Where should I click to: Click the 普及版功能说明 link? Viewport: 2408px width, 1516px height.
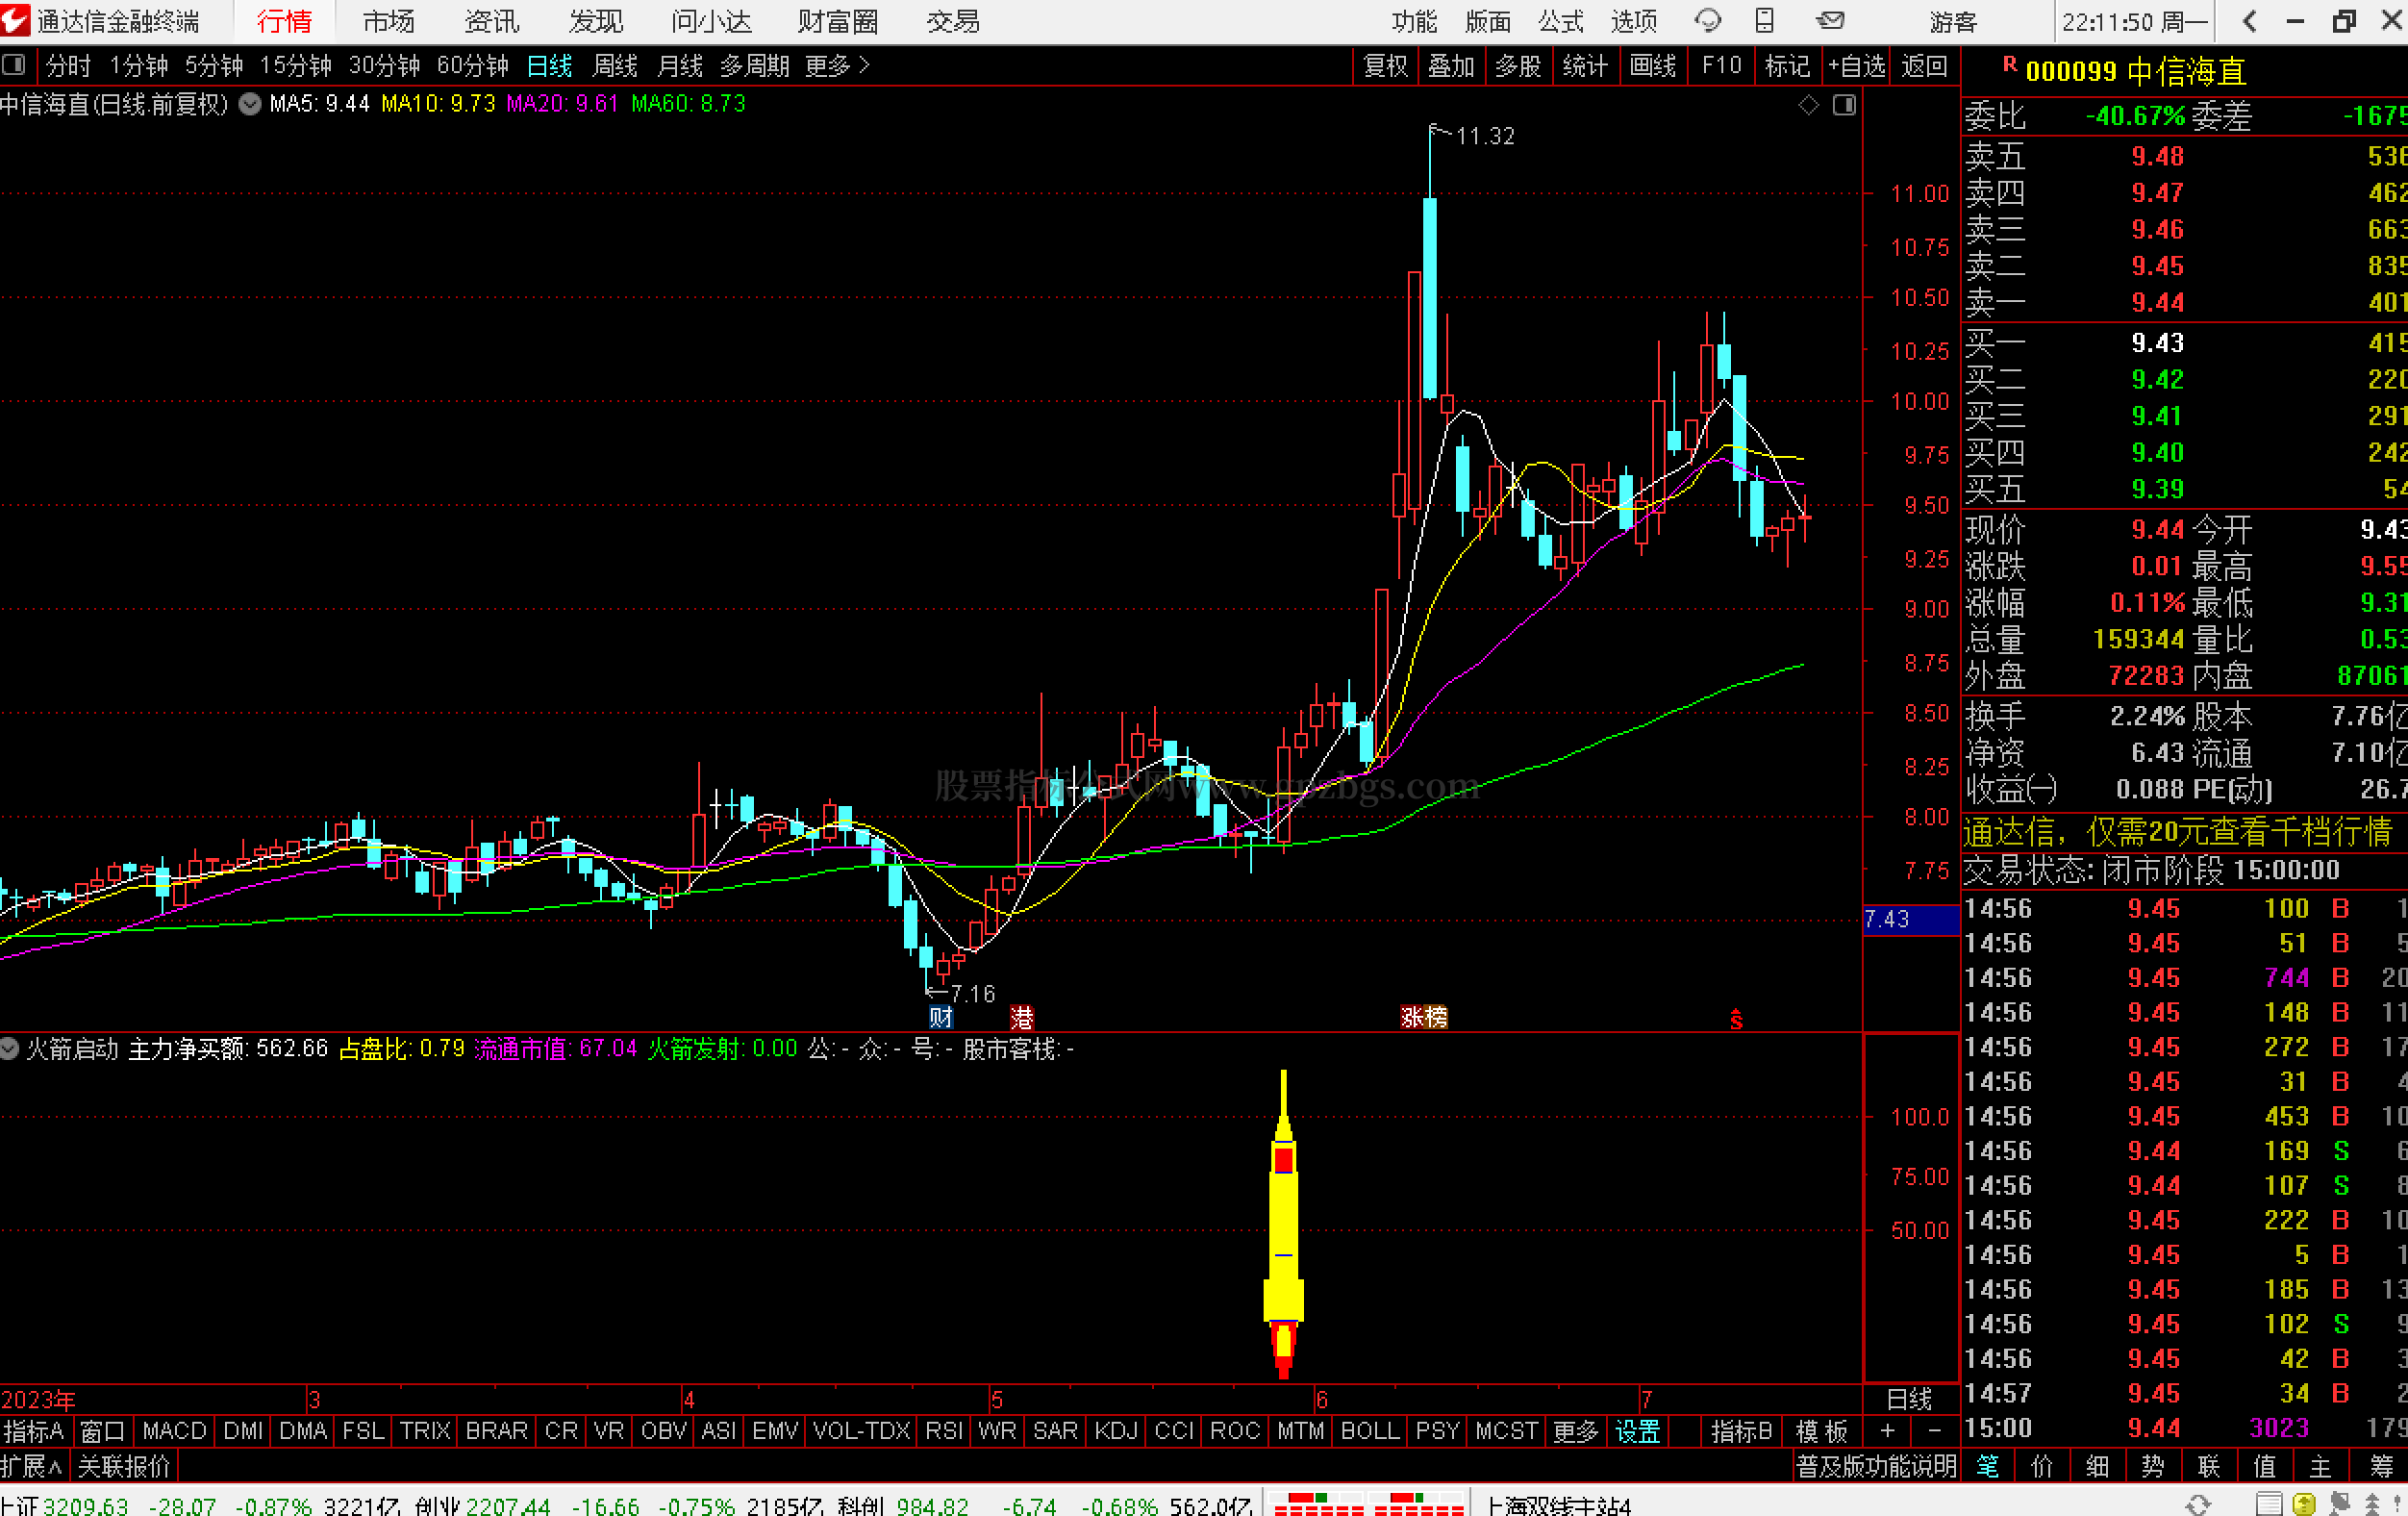(1876, 1466)
